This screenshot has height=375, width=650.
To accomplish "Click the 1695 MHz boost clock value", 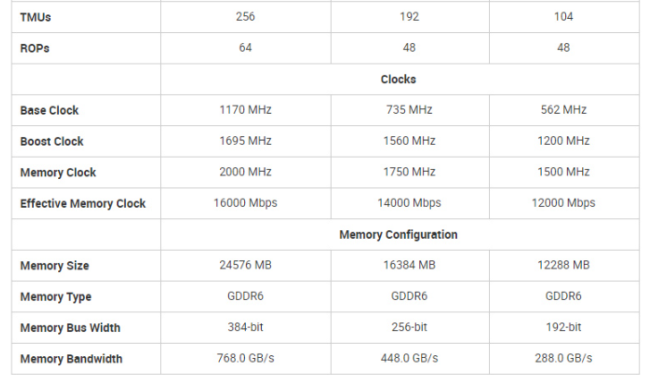I will tap(245, 141).
